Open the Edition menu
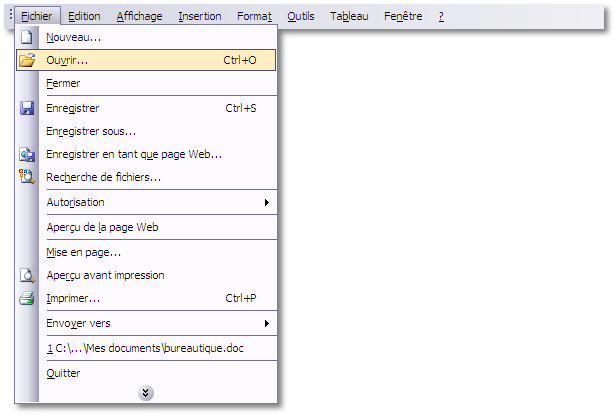The width and height of the screenshot is (616, 416). click(84, 16)
